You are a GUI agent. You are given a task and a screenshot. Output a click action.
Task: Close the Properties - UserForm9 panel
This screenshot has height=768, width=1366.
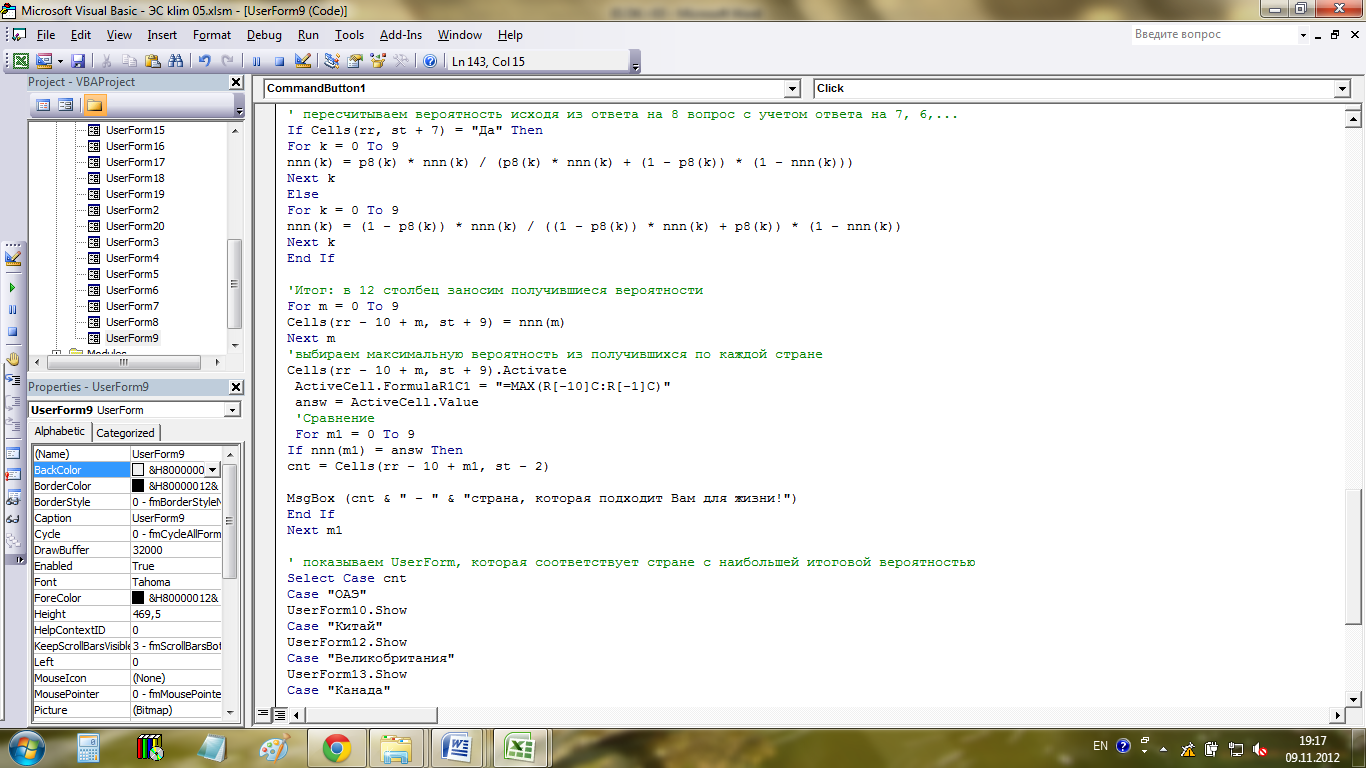(x=236, y=387)
